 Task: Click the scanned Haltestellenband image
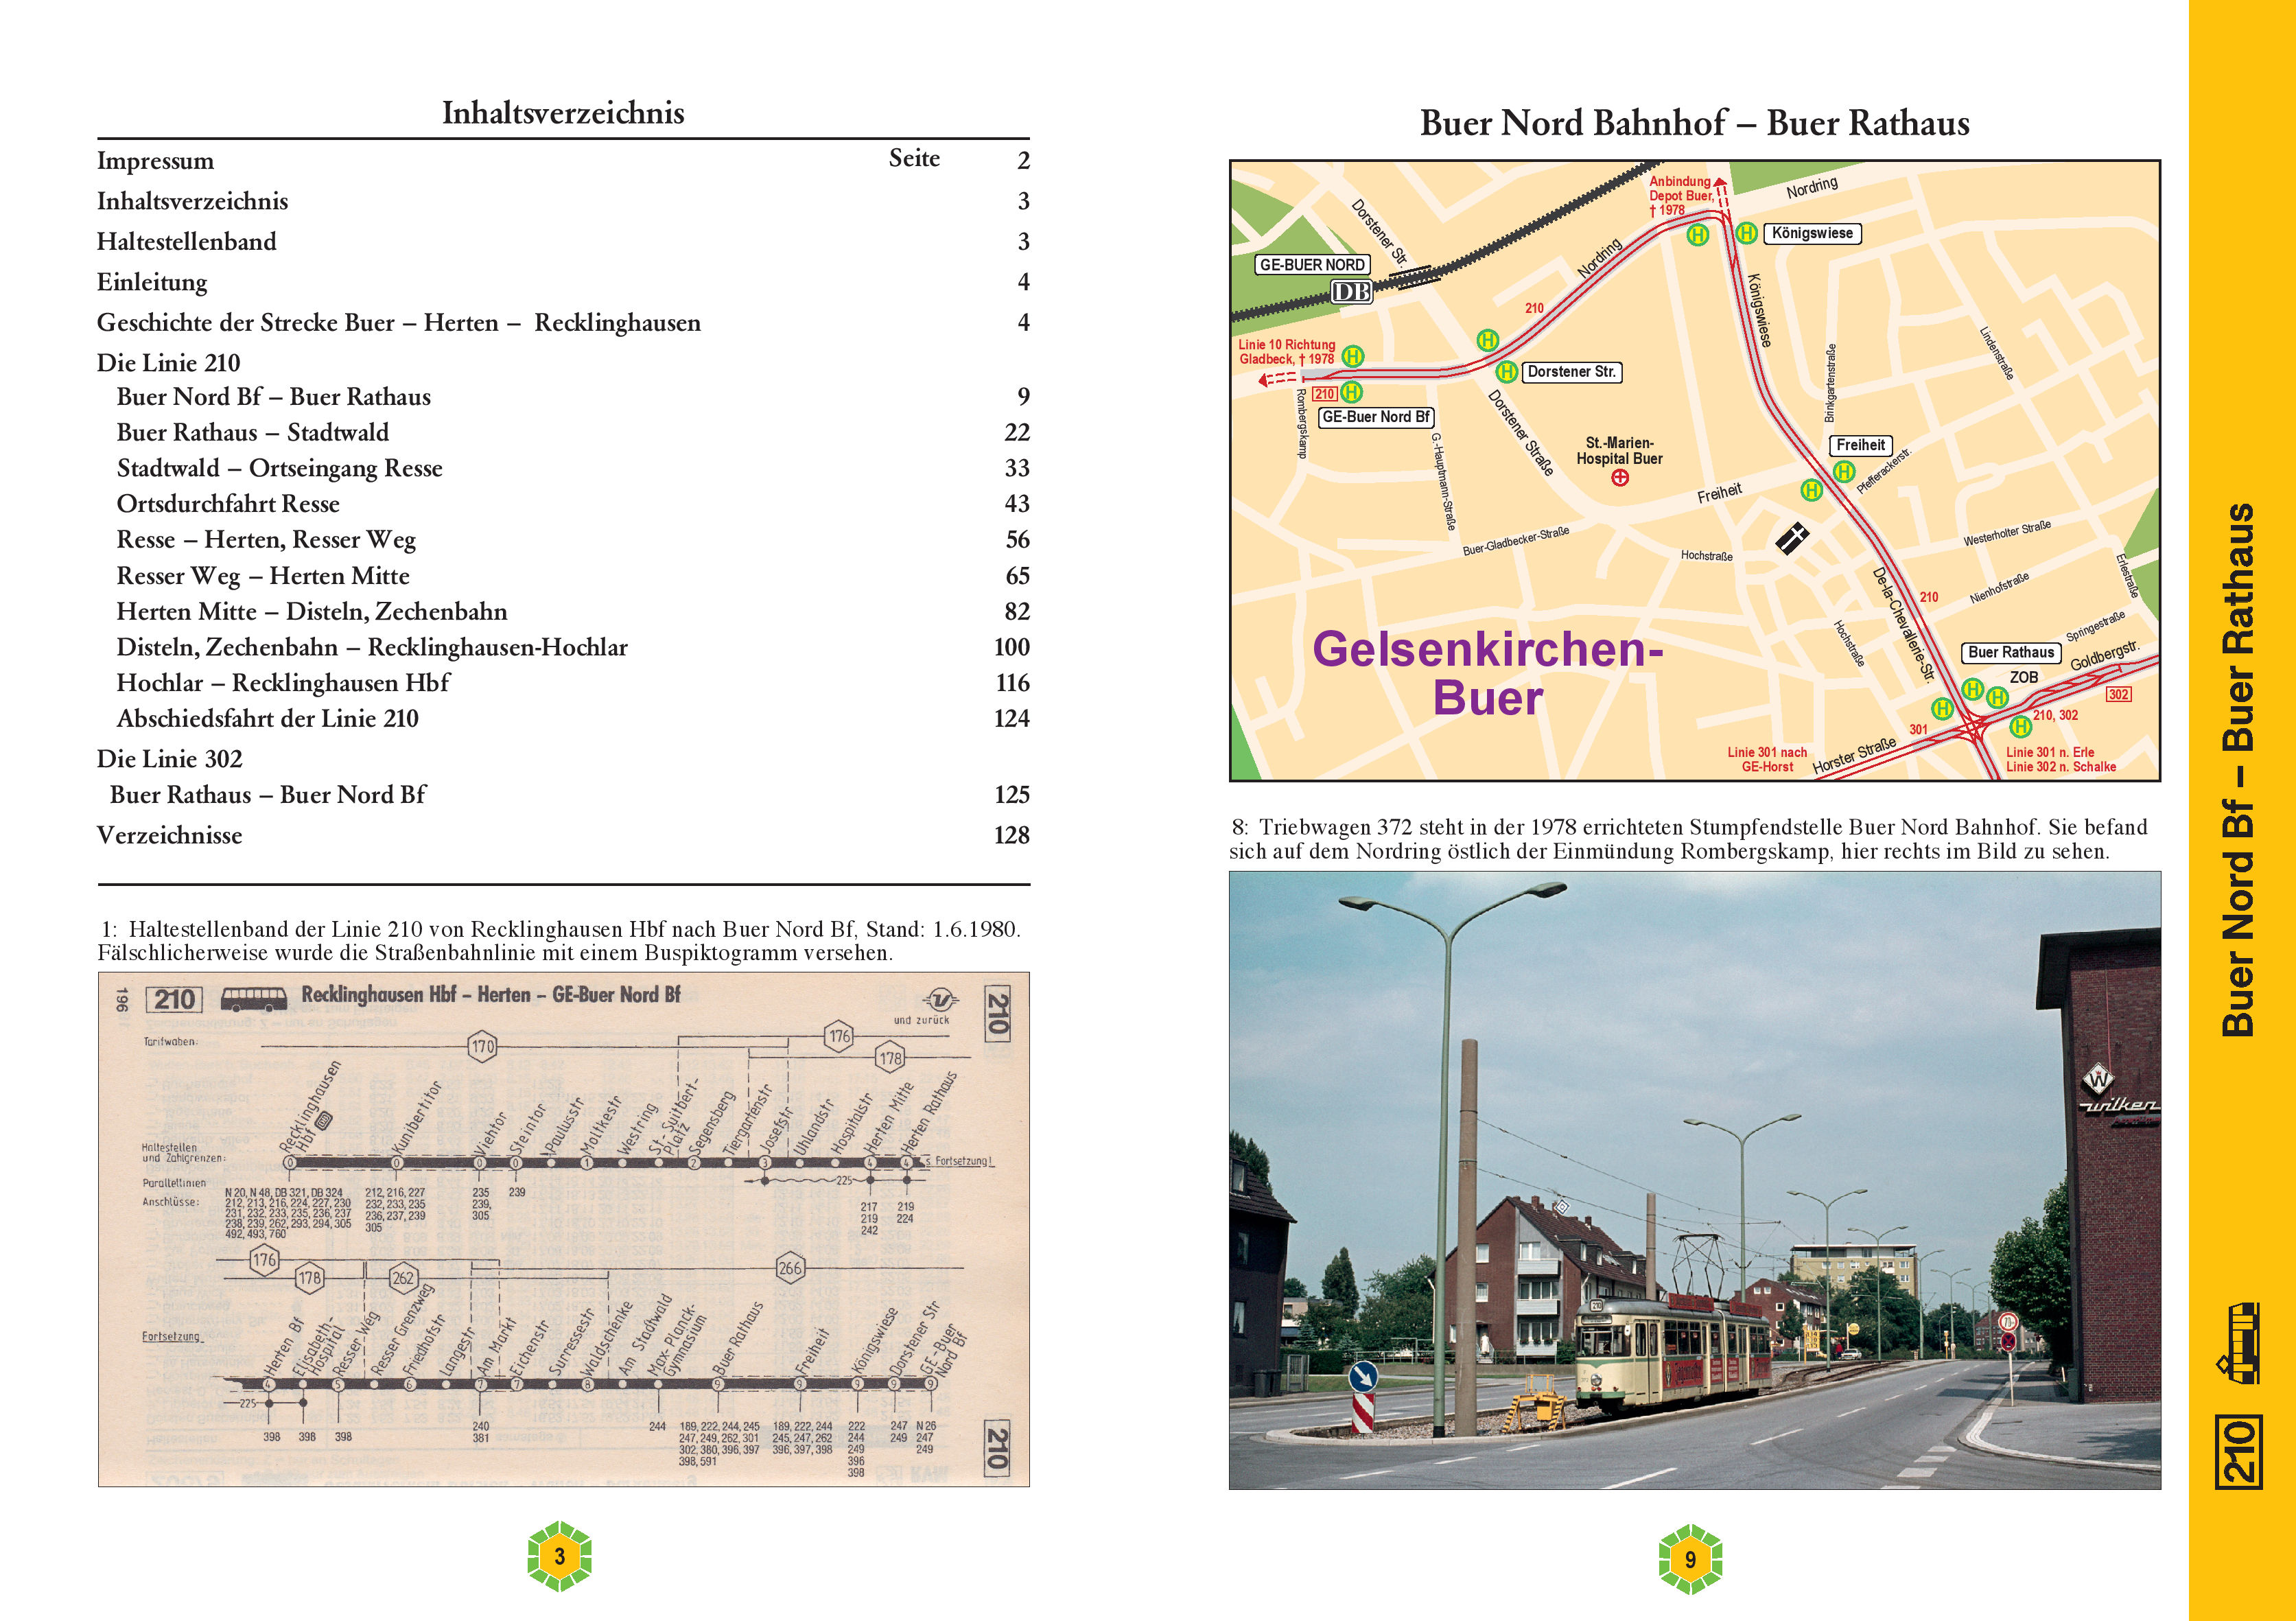[x=564, y=1229]
